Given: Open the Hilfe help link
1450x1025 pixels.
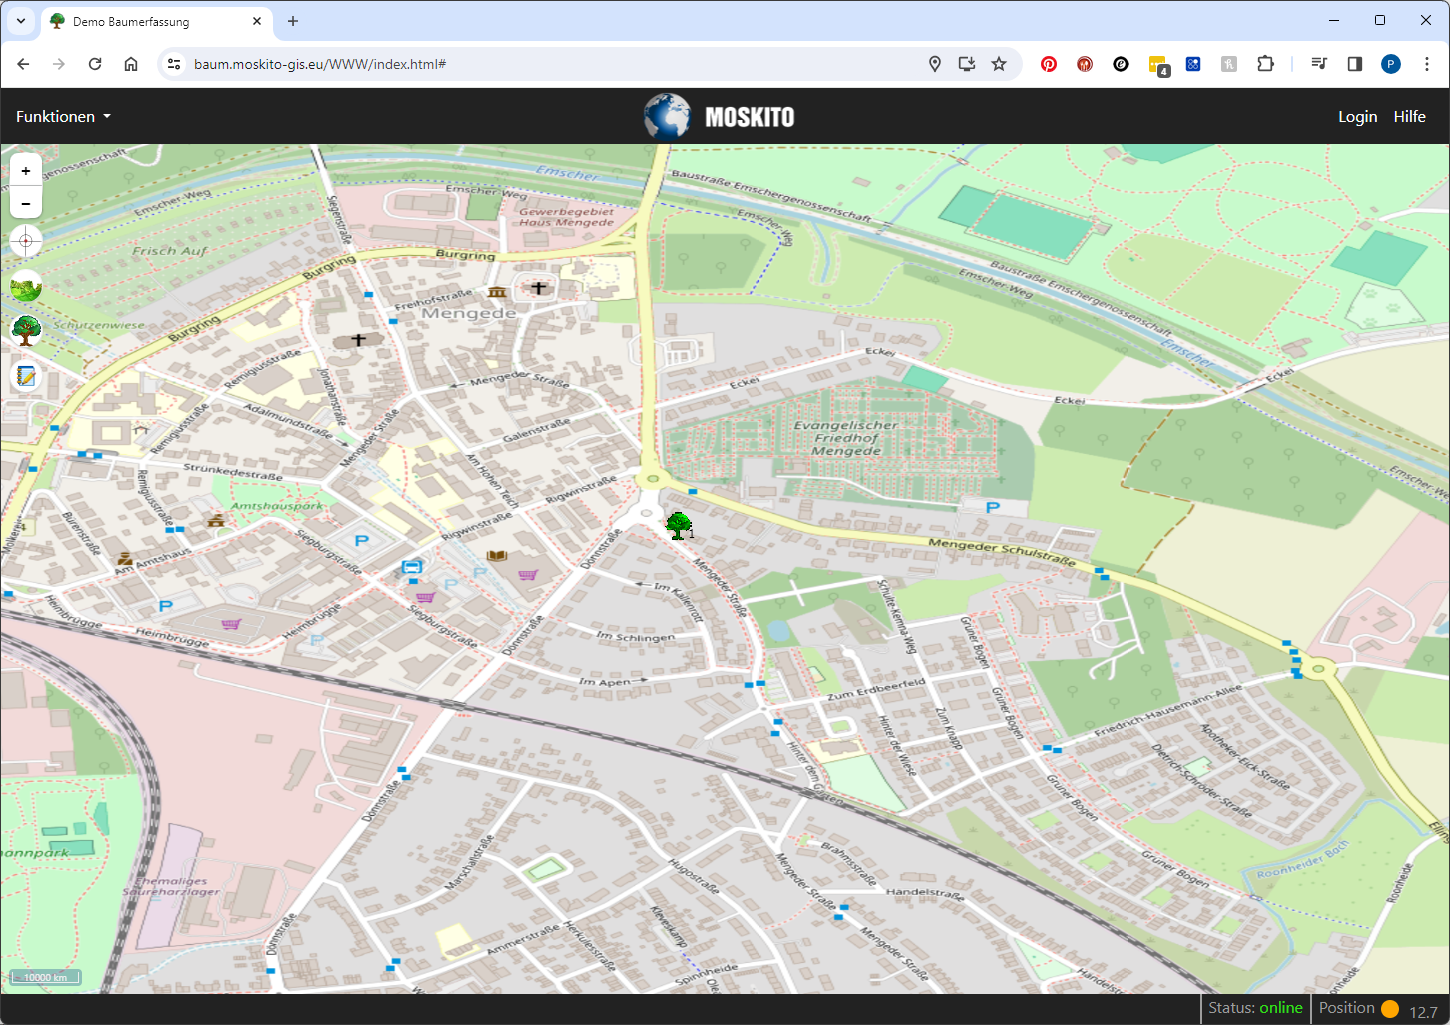Looking at the screenshot, I should tap(1409, 117).
